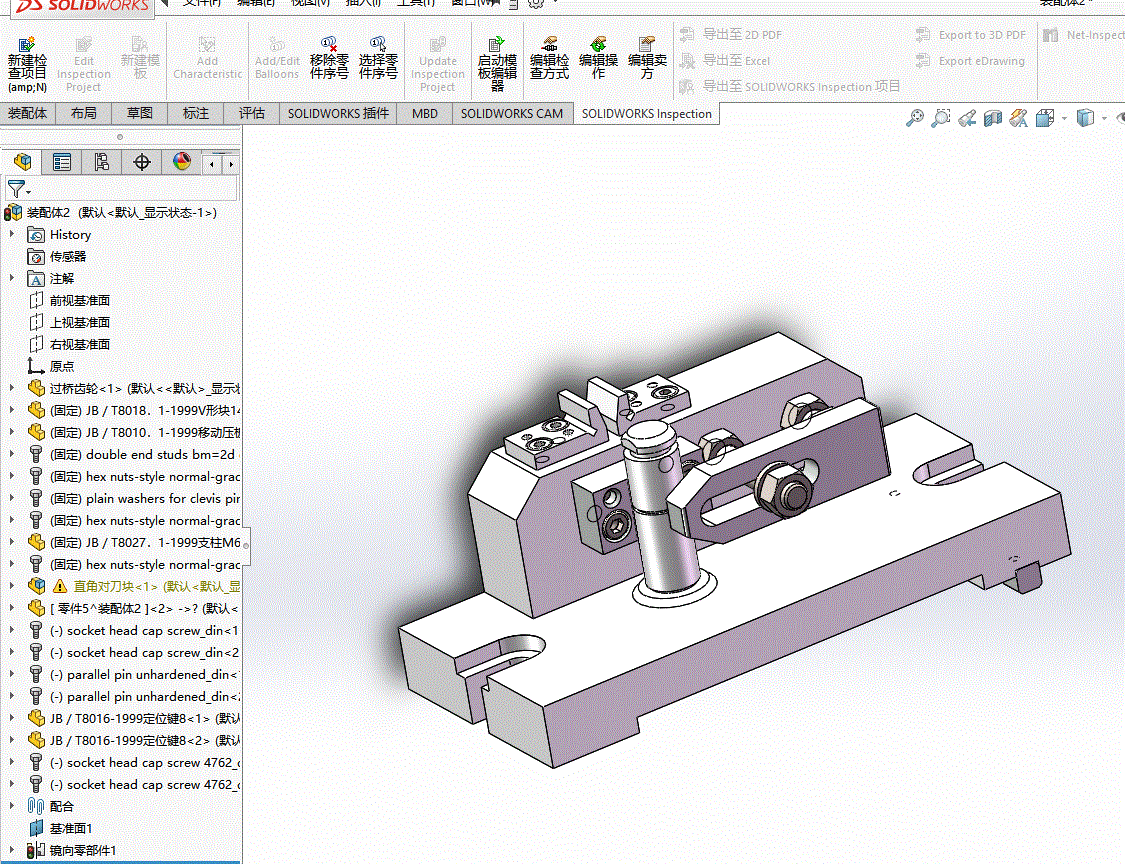This screenshot has height=864, width=1125.
Task: Click Select Balloons (选择零件序号) tool
Action: (x=378, y=60)
